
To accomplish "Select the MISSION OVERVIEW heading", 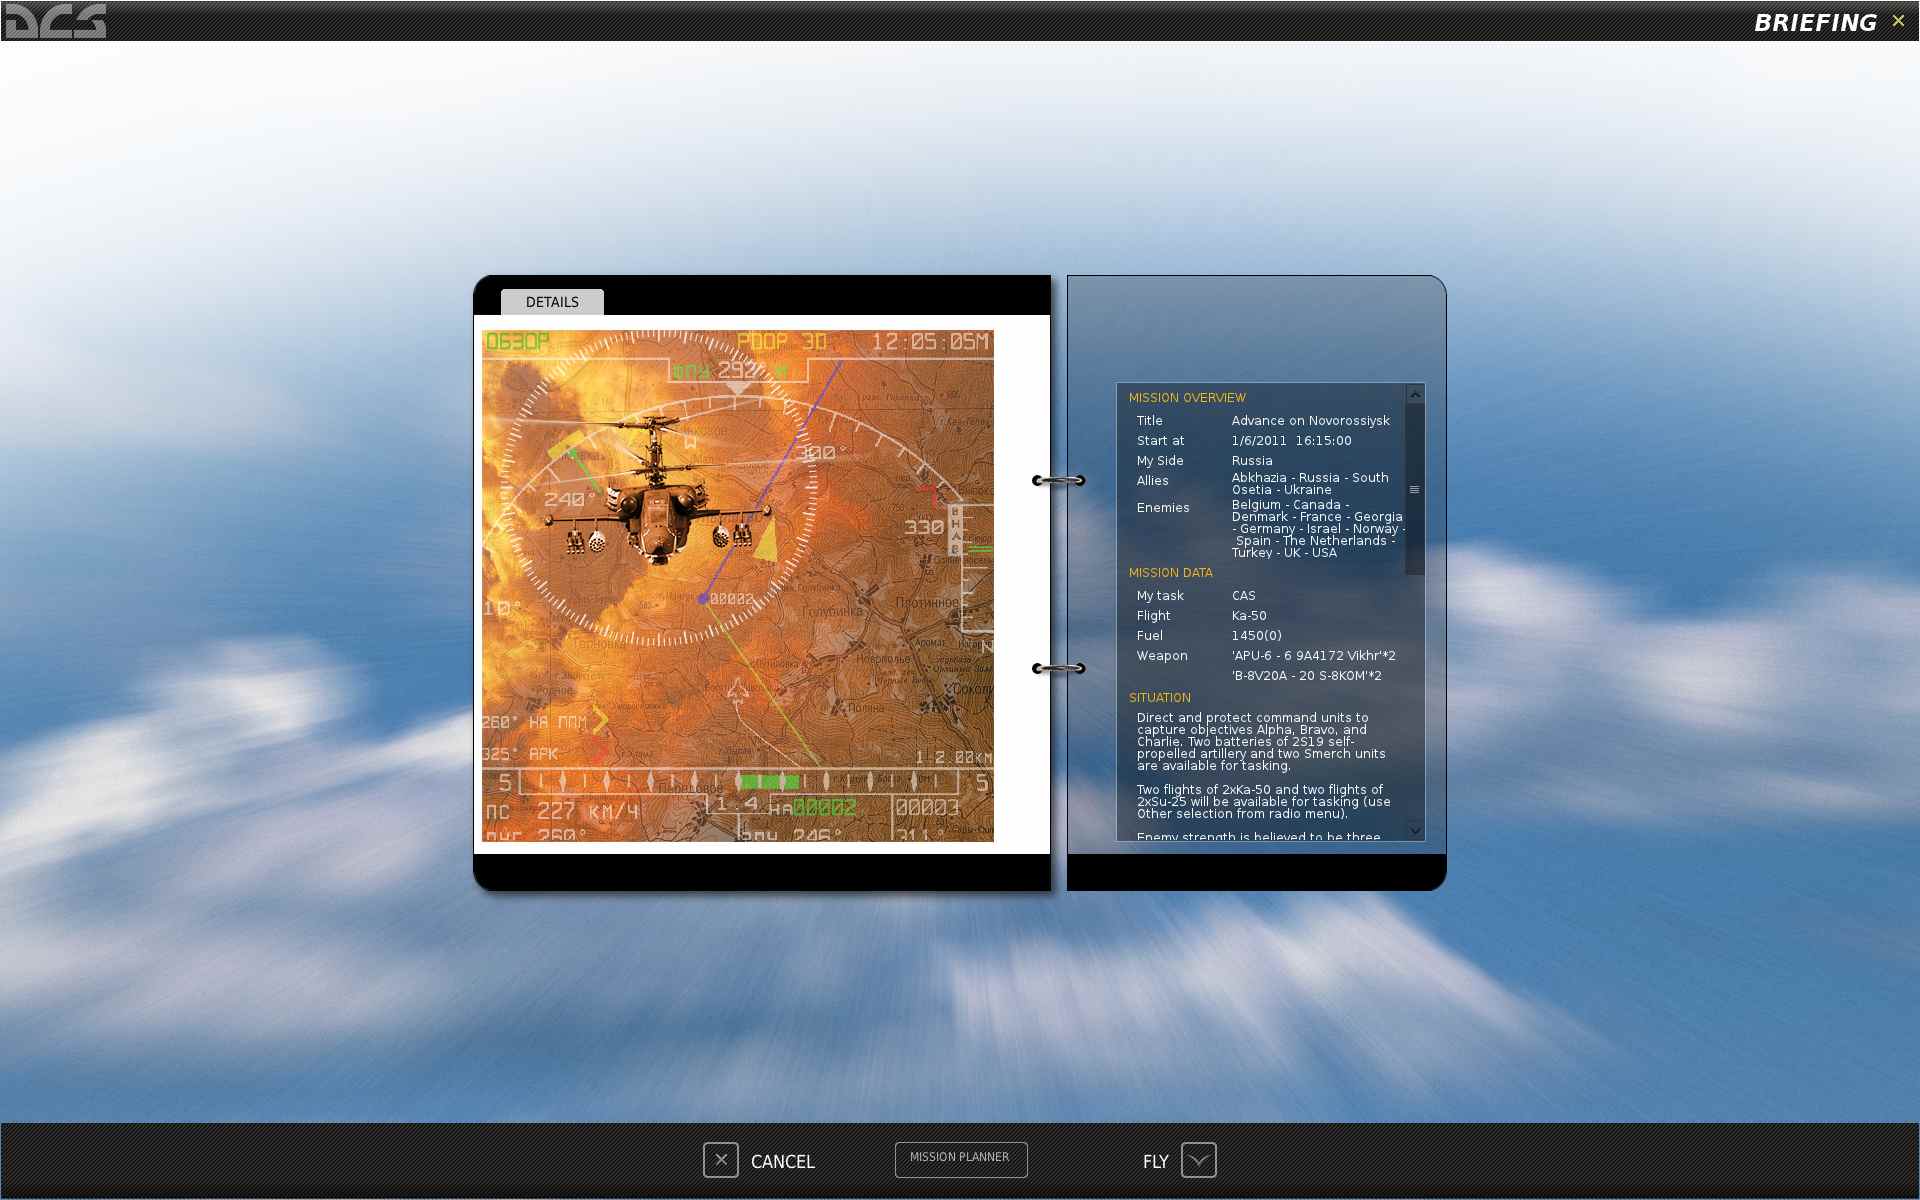I will click(1187, 398).
